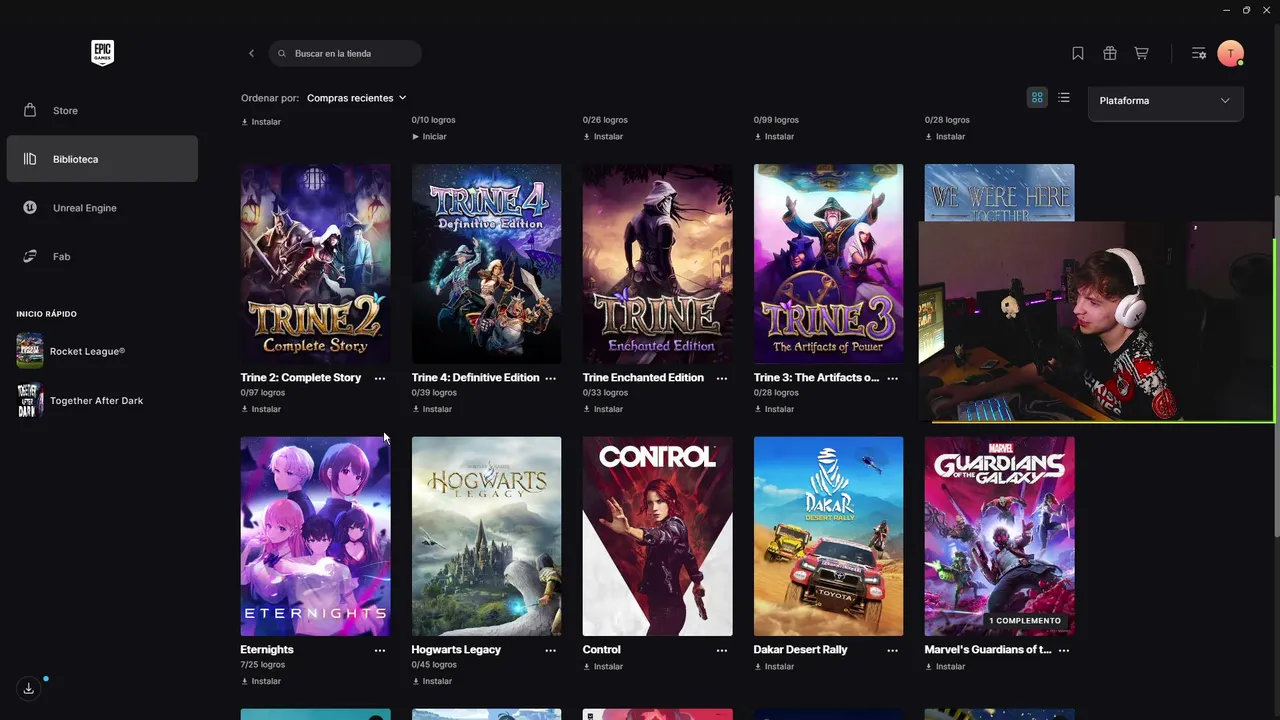This screenshot has width=1280, height=720.
Task: Open the friends list icon next to avatar
Action: [1198, 53]
